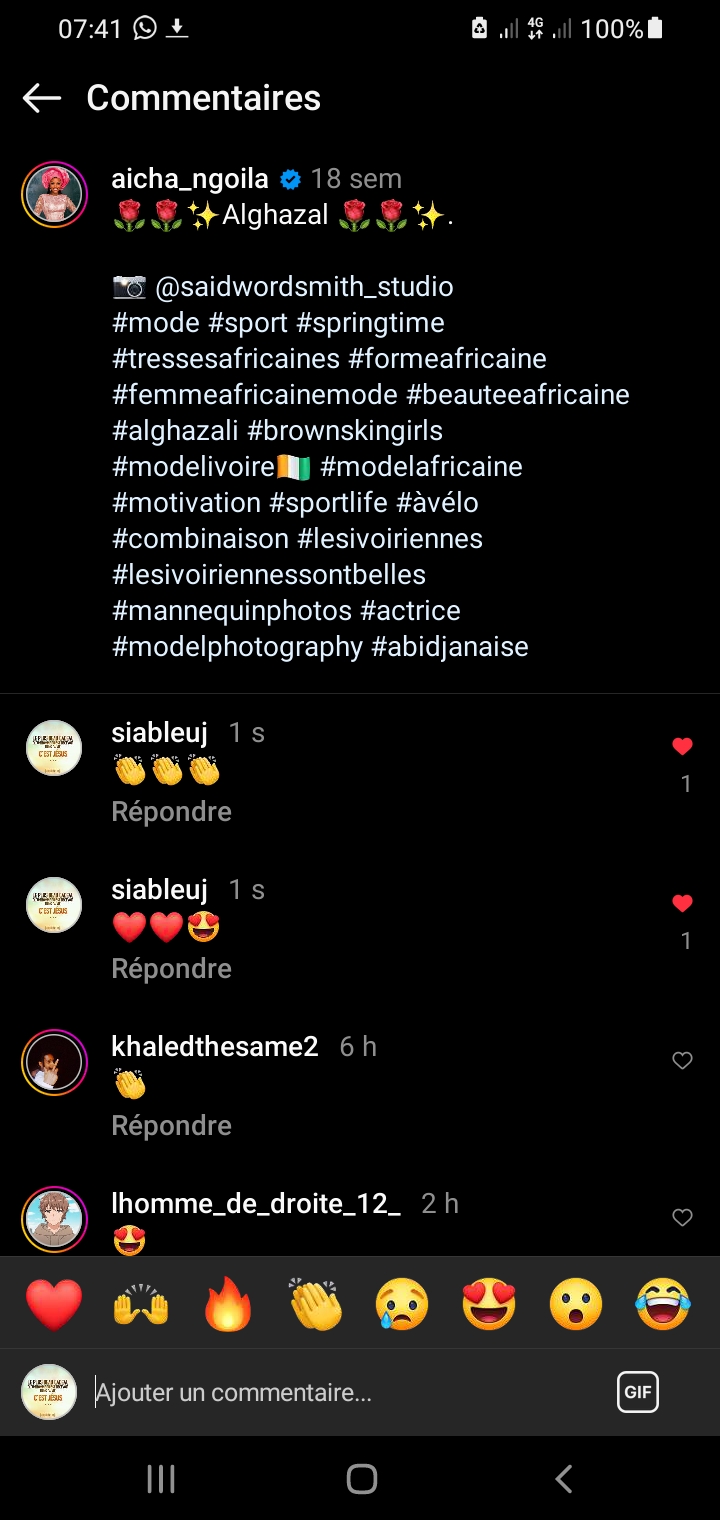Tap the red heart quick-reaction emoji

click(54, 1305)
